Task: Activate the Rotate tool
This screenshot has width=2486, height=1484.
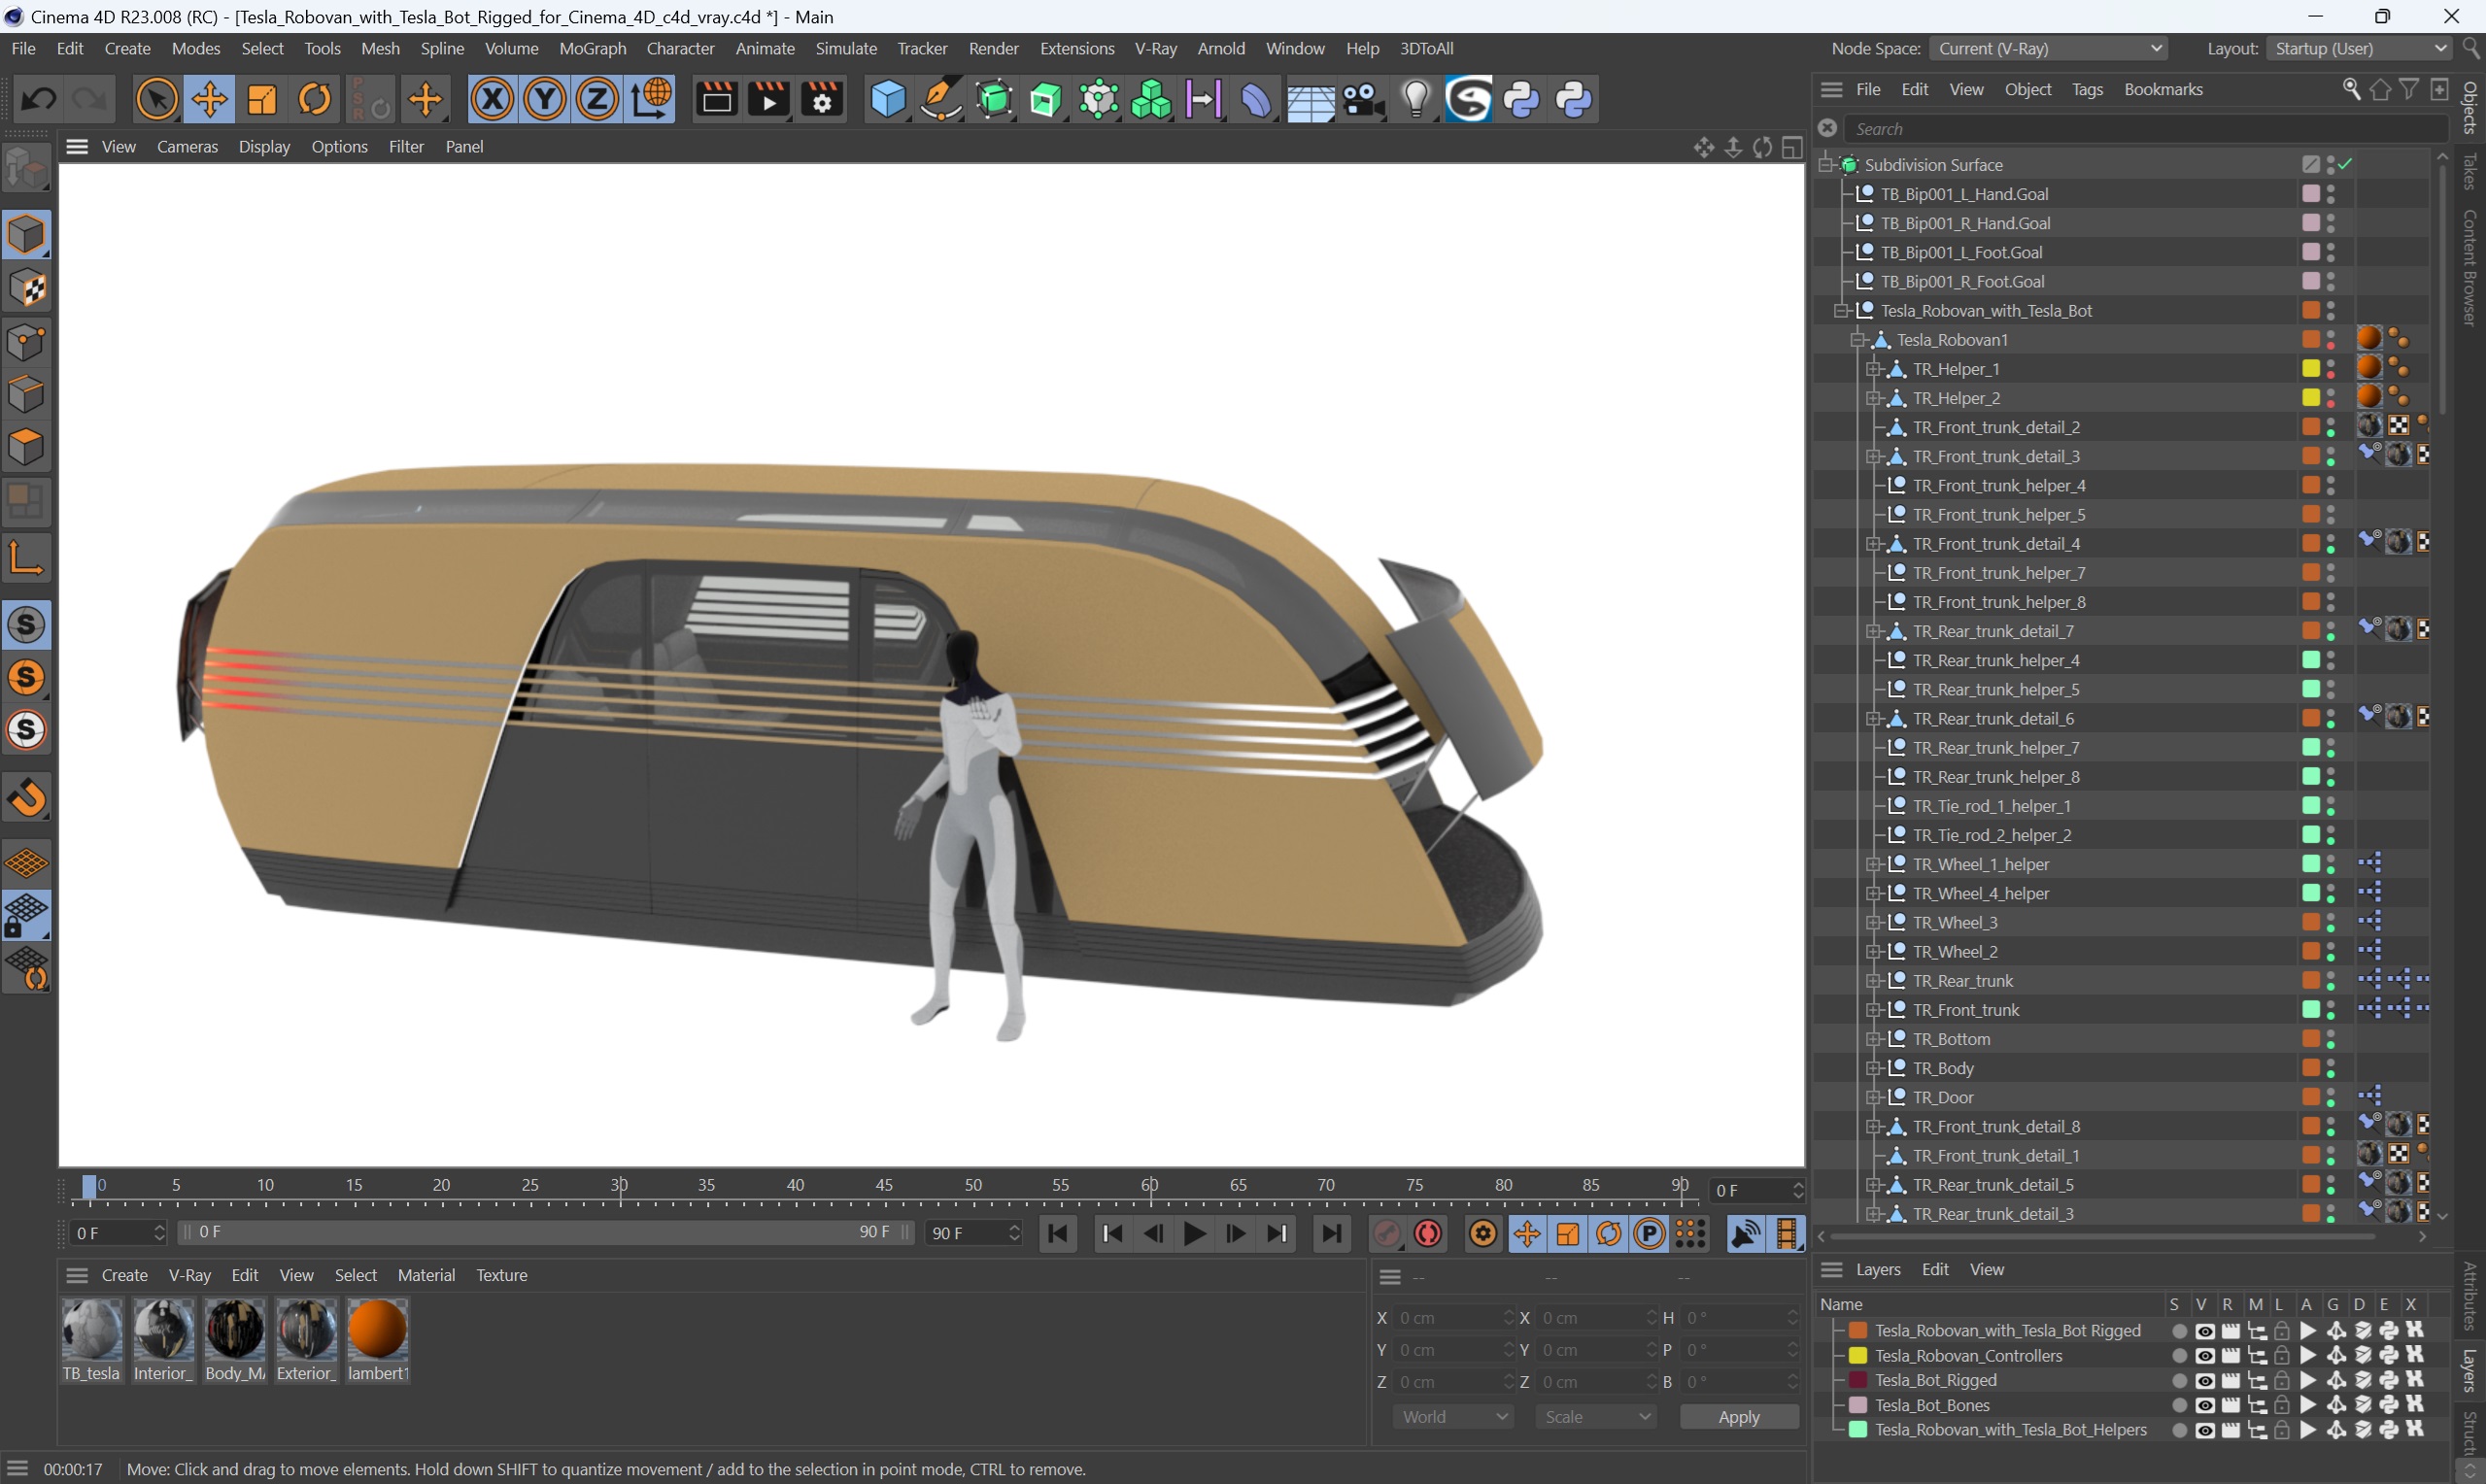Action: [315, 99]
